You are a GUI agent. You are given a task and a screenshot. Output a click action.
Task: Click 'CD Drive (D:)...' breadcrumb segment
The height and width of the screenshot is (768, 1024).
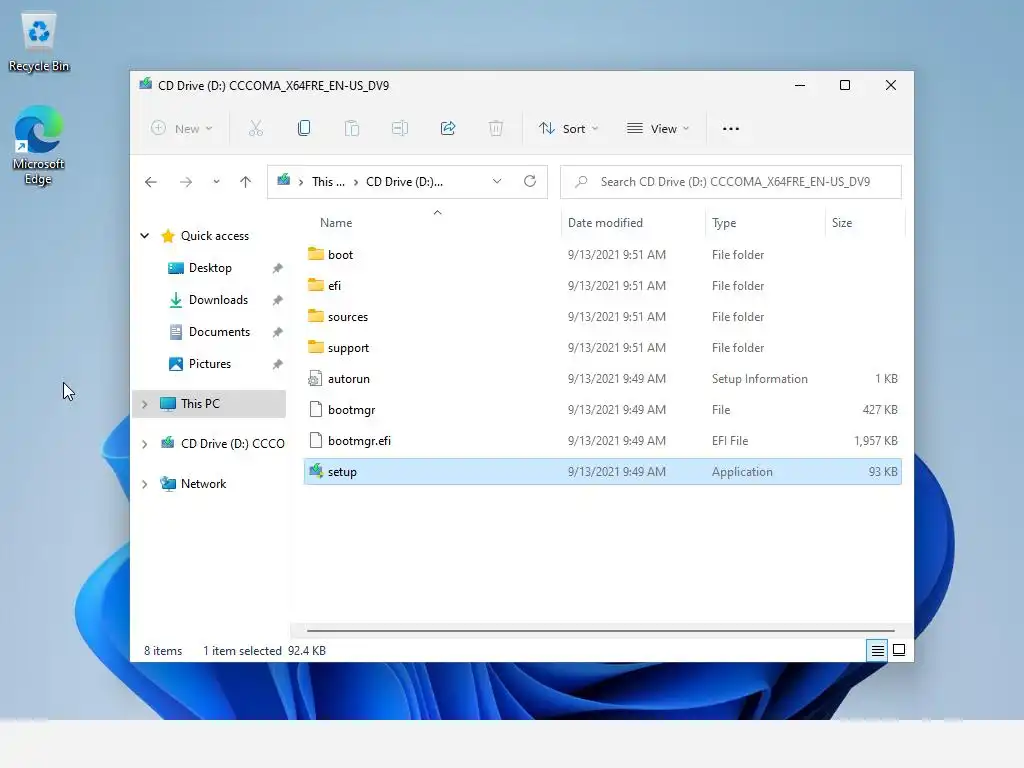[404, 182]
